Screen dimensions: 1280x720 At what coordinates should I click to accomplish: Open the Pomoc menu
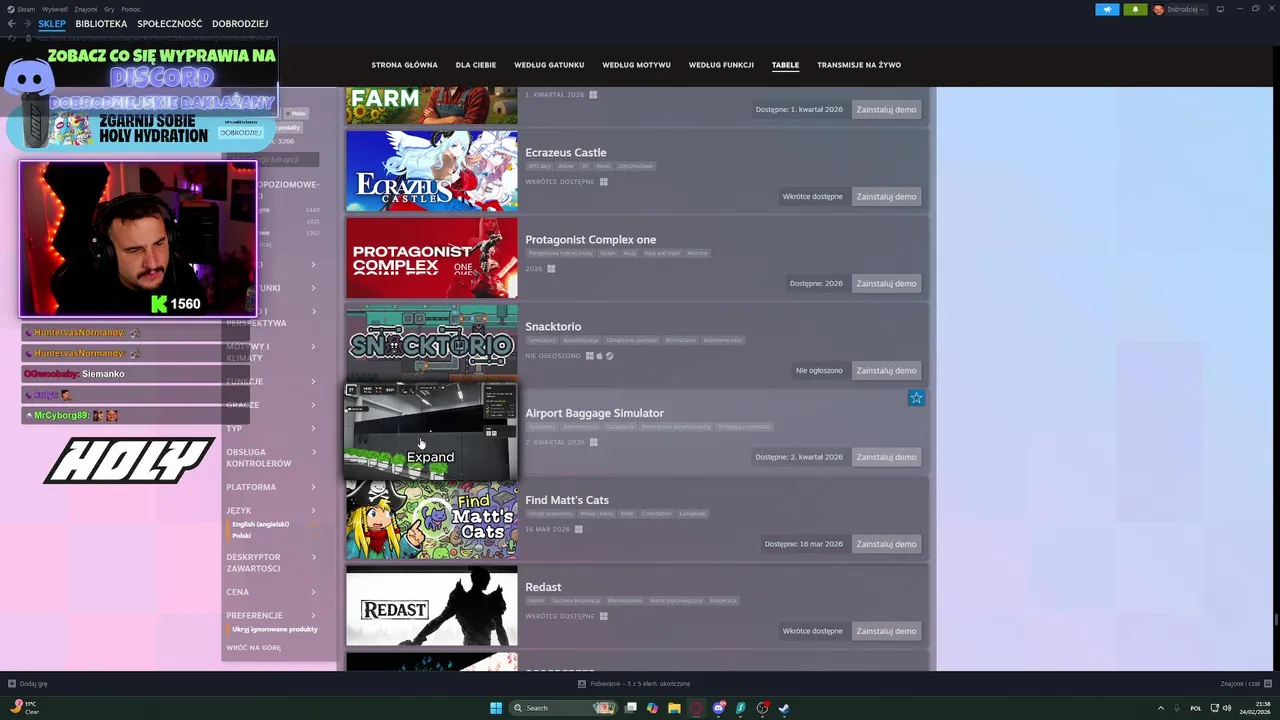[x=131, y=9]
